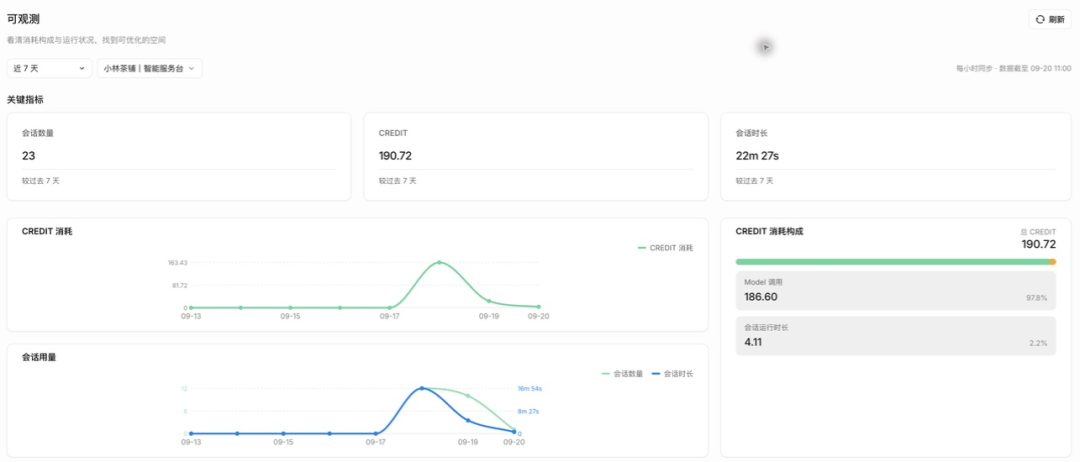Open the 近 7 天 time range dropdown

[x=50, y=68]
